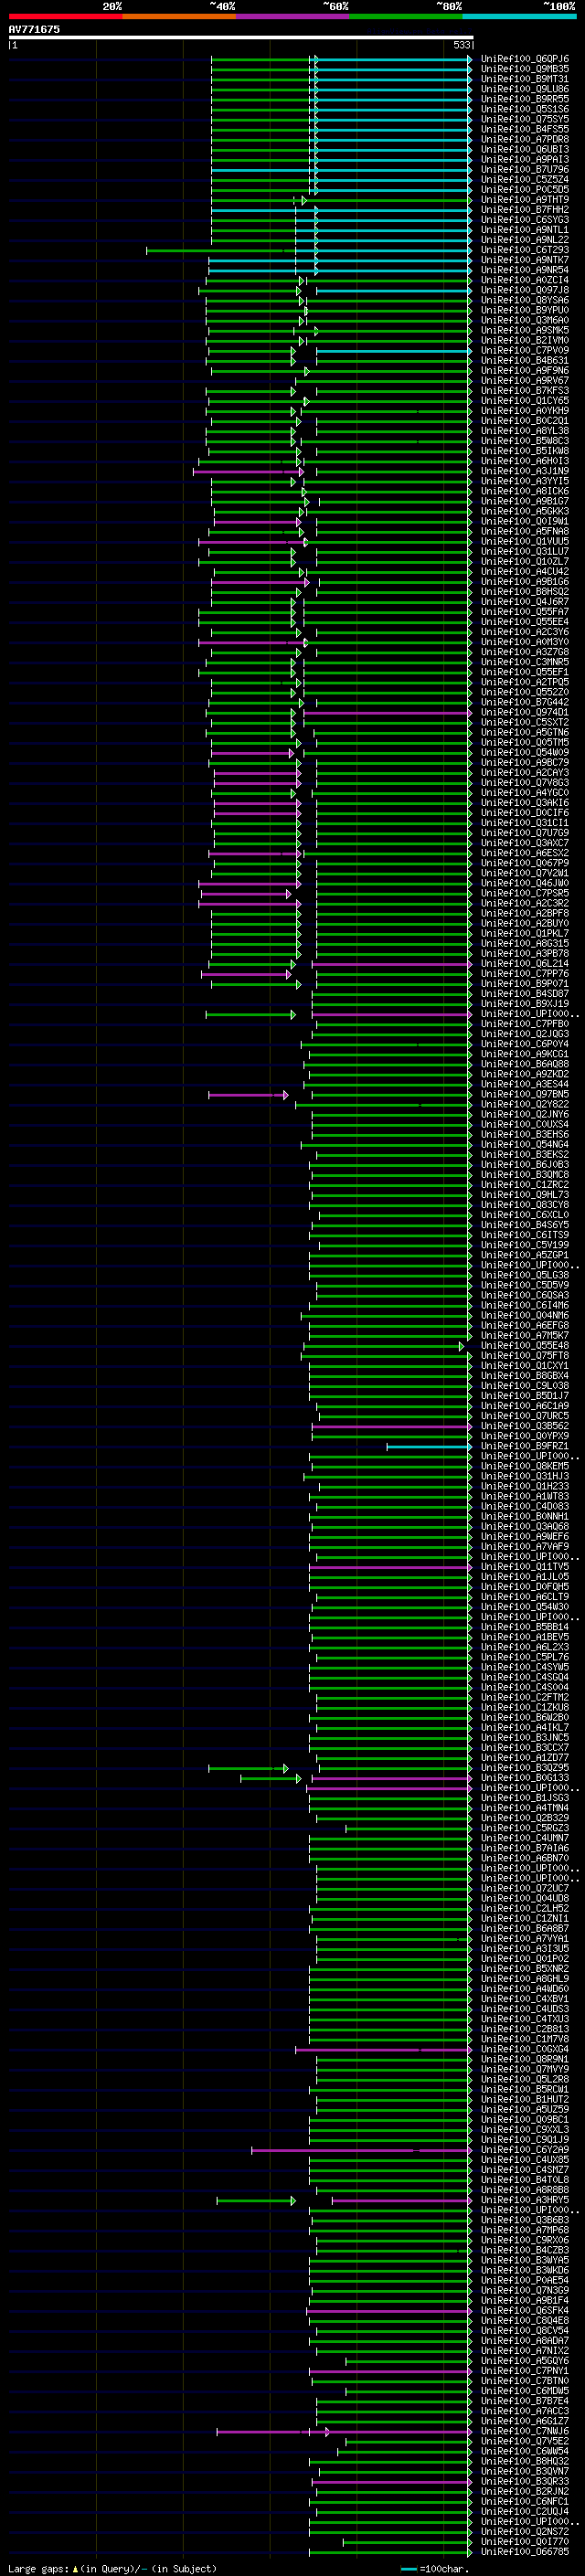Click label UniRef100_B4FS55
The image size is (585, 2576).
pyautogui.click(x=525, y=129)
